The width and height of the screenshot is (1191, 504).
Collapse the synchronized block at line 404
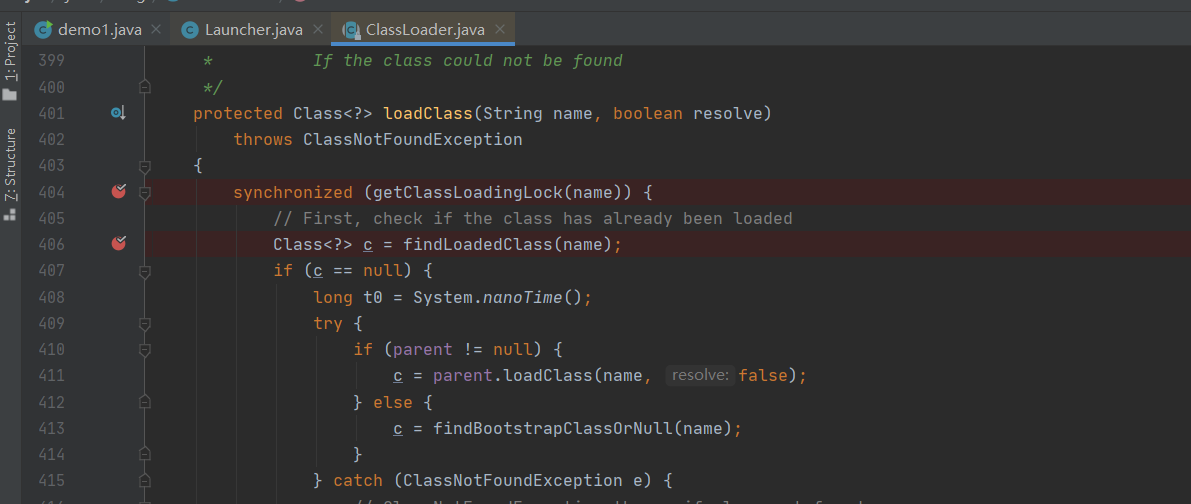[x=144, y=193]
